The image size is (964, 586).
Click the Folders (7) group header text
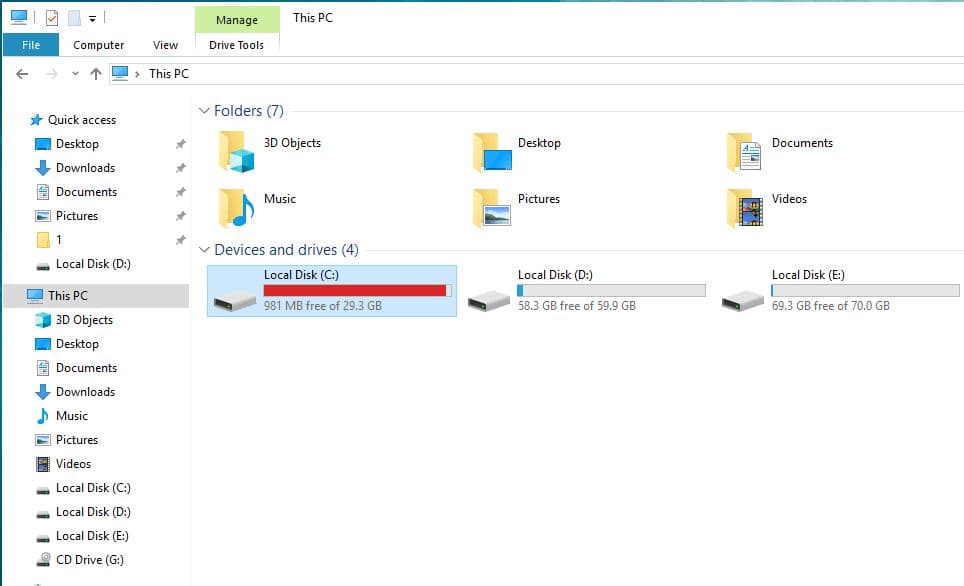tap(248, 111)
